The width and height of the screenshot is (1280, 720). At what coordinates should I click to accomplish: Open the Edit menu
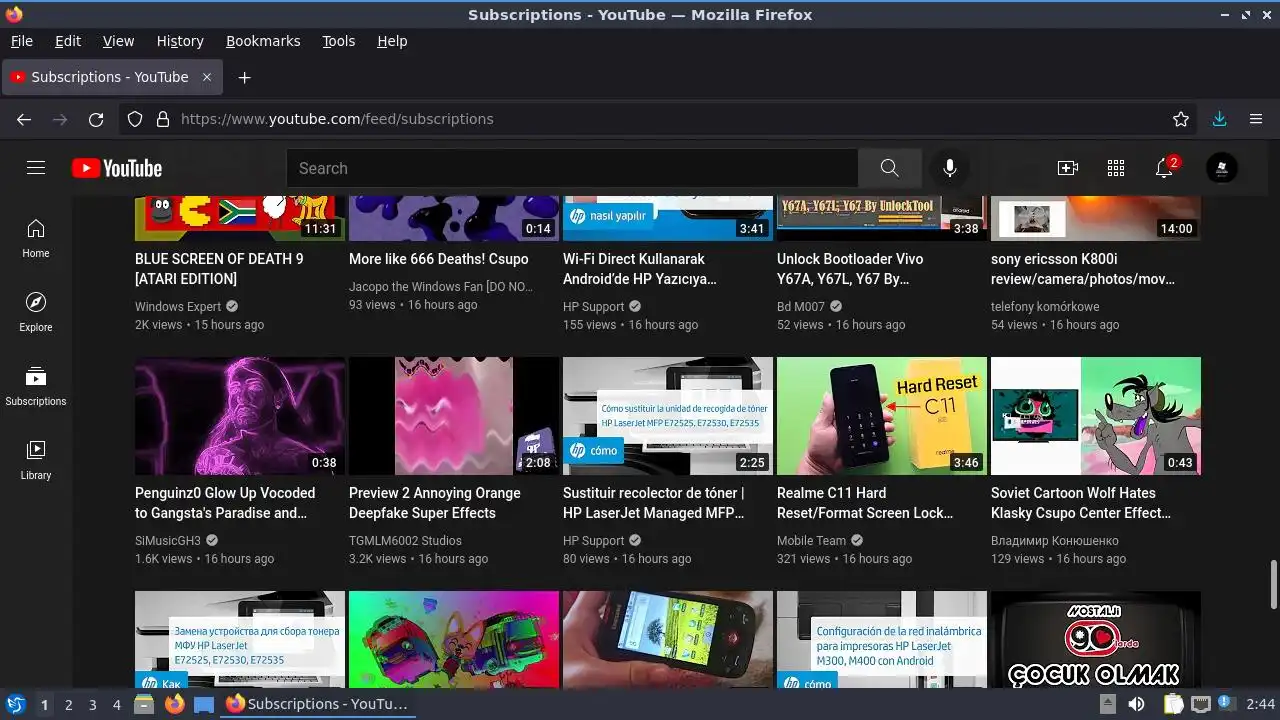tap(68, 41)
